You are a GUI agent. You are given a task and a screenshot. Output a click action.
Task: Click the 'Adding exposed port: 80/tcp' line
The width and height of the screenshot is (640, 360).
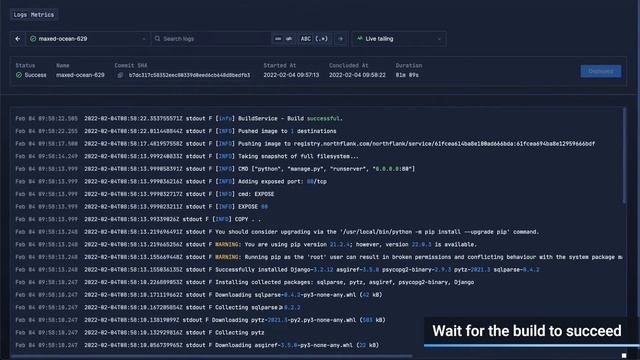pyautogui.click(x=171, y=182)
